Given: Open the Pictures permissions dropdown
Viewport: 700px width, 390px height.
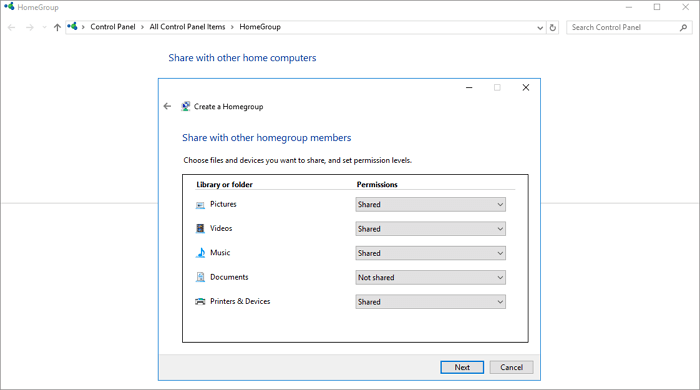Looking at the screenshot, I should (430, 204).
